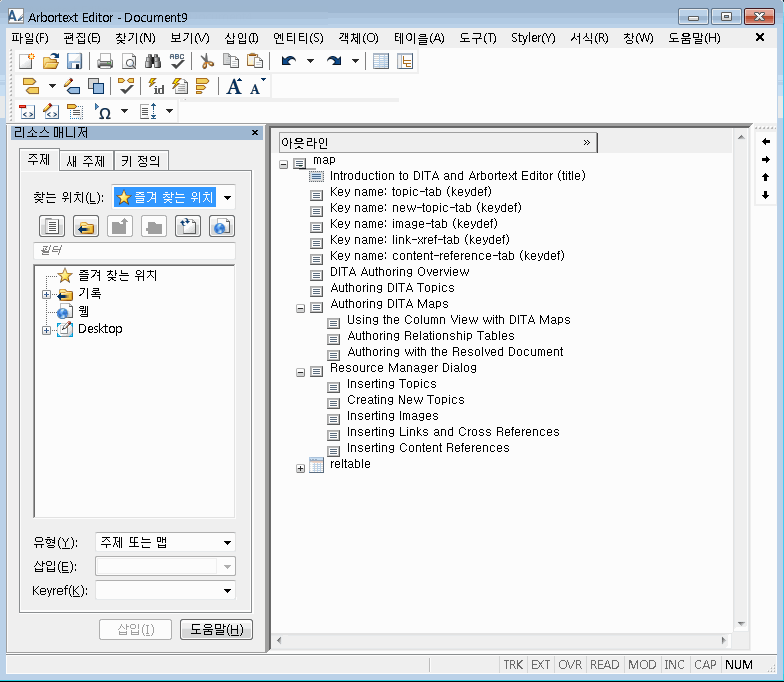Click the Insert markup tag icon

31,86
